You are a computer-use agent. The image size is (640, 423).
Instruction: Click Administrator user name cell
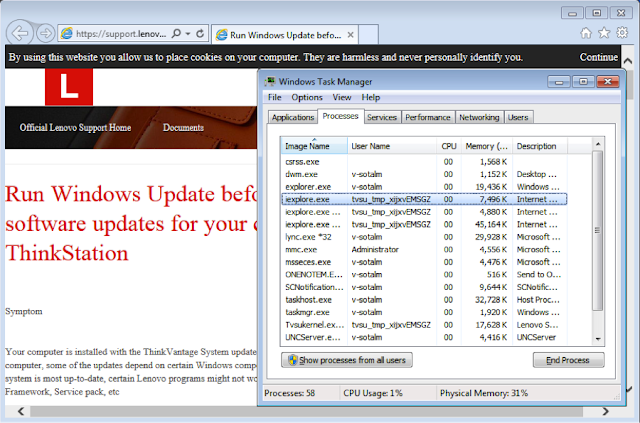coord(375,249)
